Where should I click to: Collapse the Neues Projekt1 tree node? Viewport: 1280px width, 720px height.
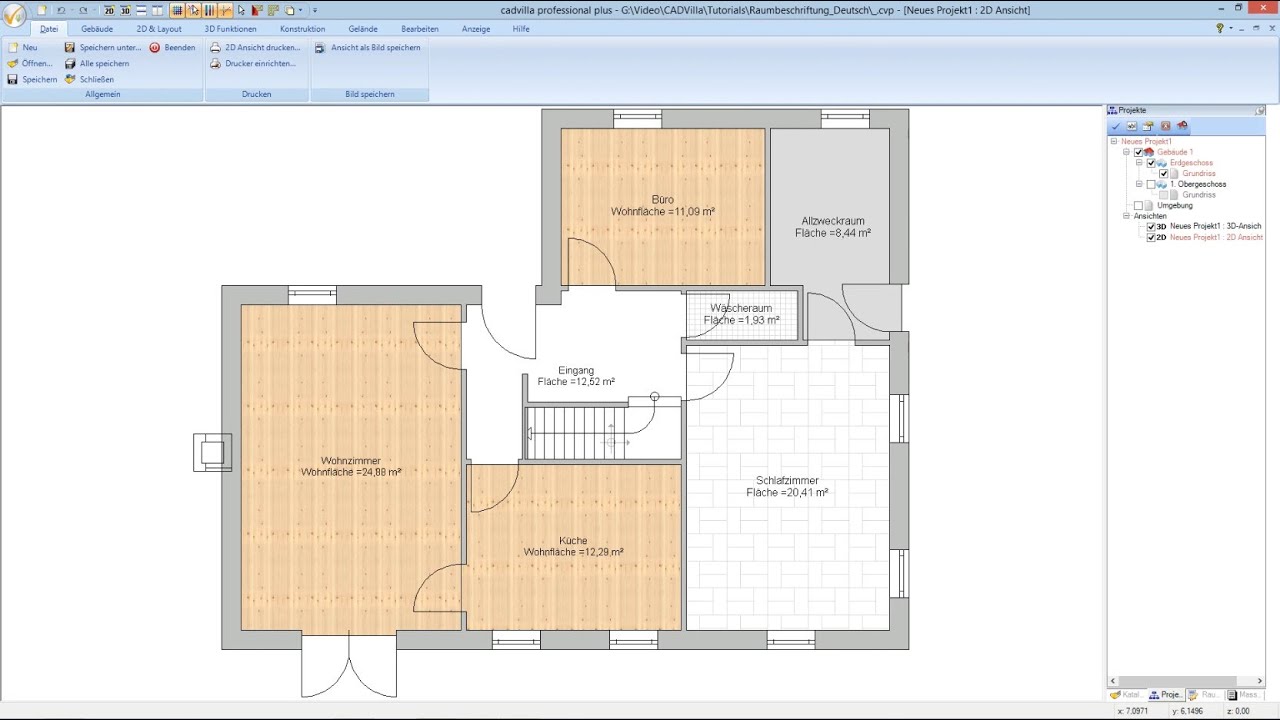click(x=1114, y=141)
